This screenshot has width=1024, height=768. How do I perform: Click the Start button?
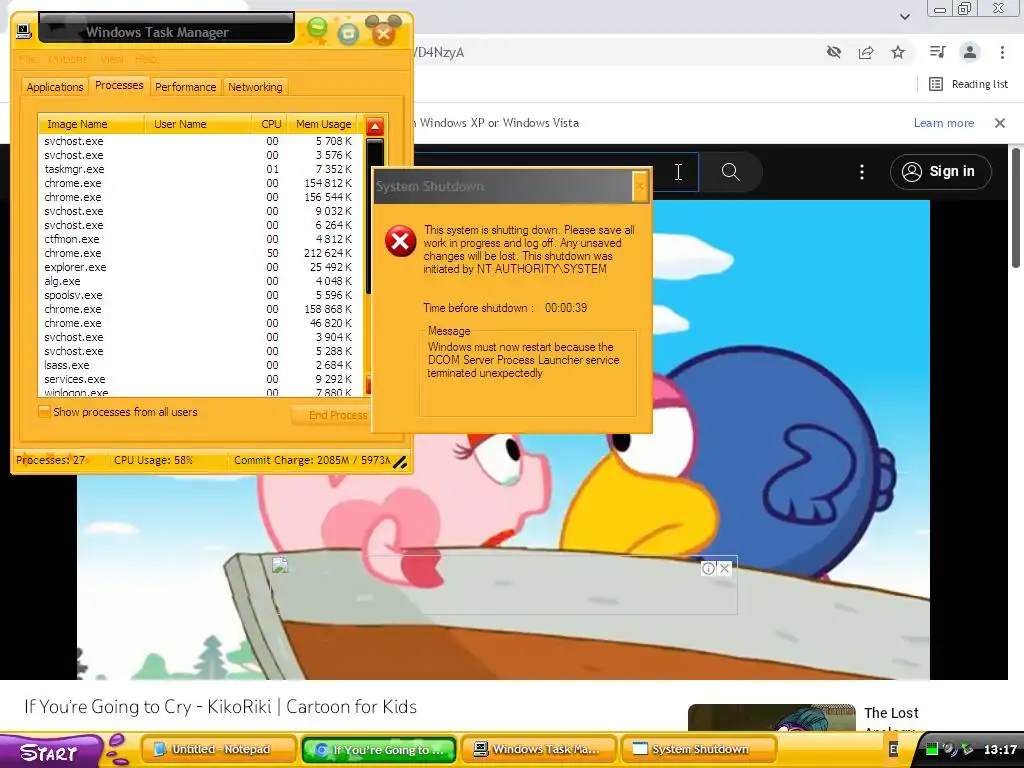click(x=49, y=751)
